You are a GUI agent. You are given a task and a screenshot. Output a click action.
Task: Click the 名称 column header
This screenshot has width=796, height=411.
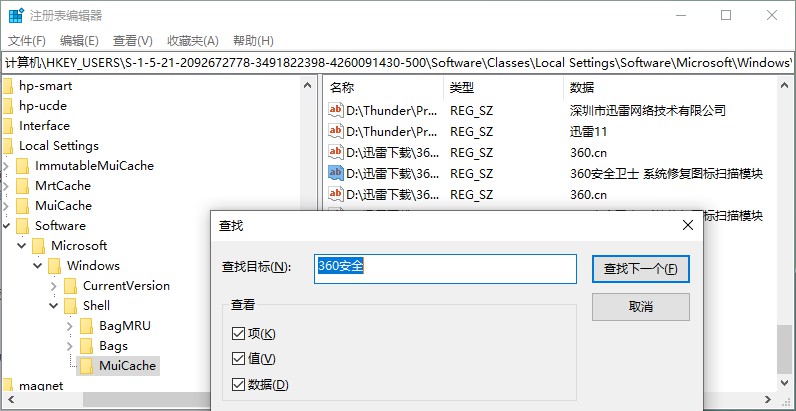point(383,88)
